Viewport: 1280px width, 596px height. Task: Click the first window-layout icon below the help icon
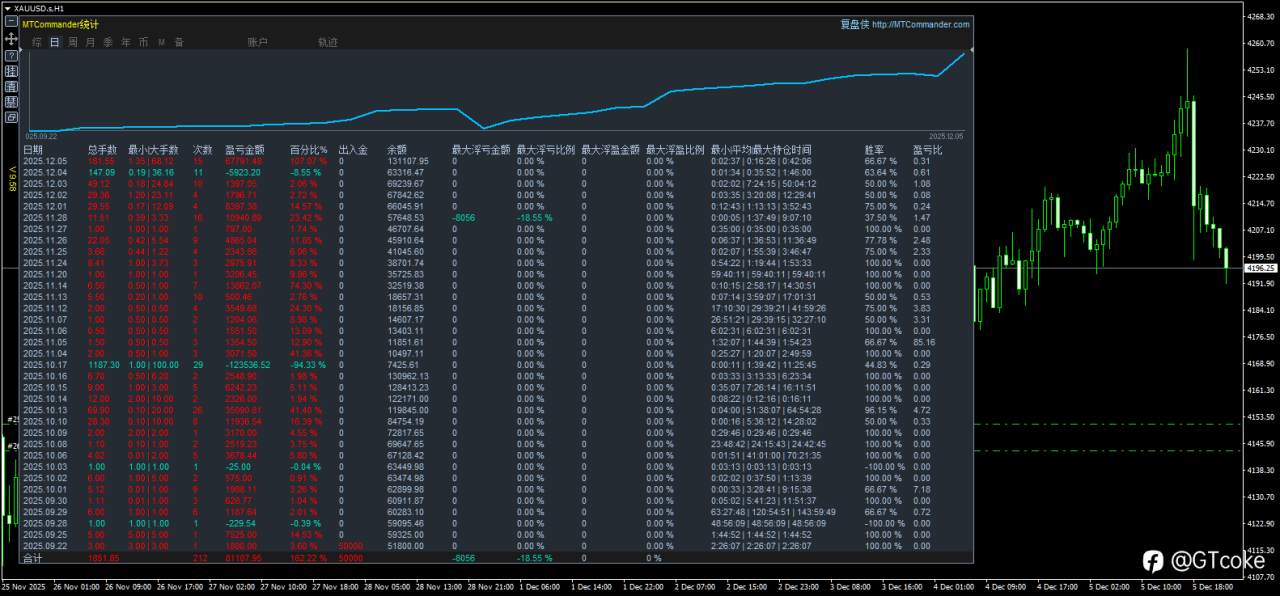click(11, 70)
